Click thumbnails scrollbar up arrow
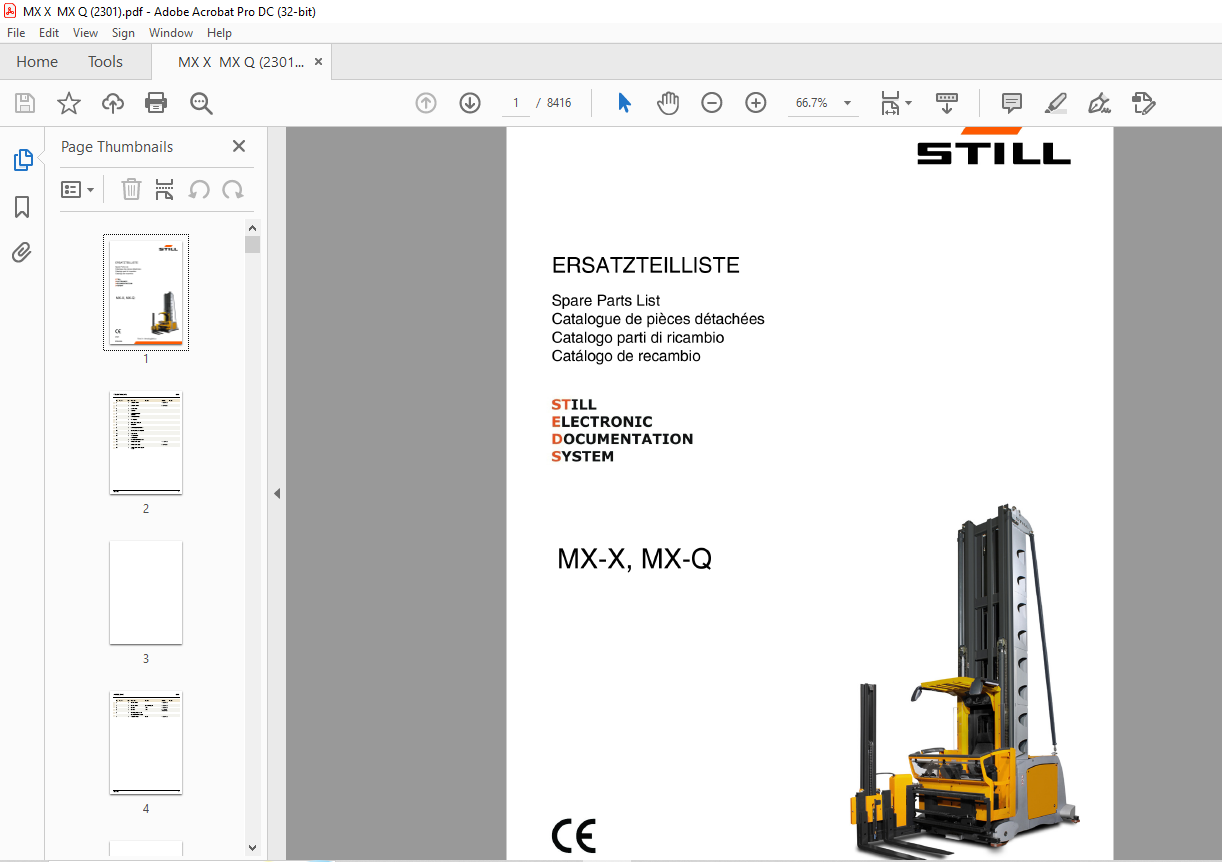 point(252,228)
